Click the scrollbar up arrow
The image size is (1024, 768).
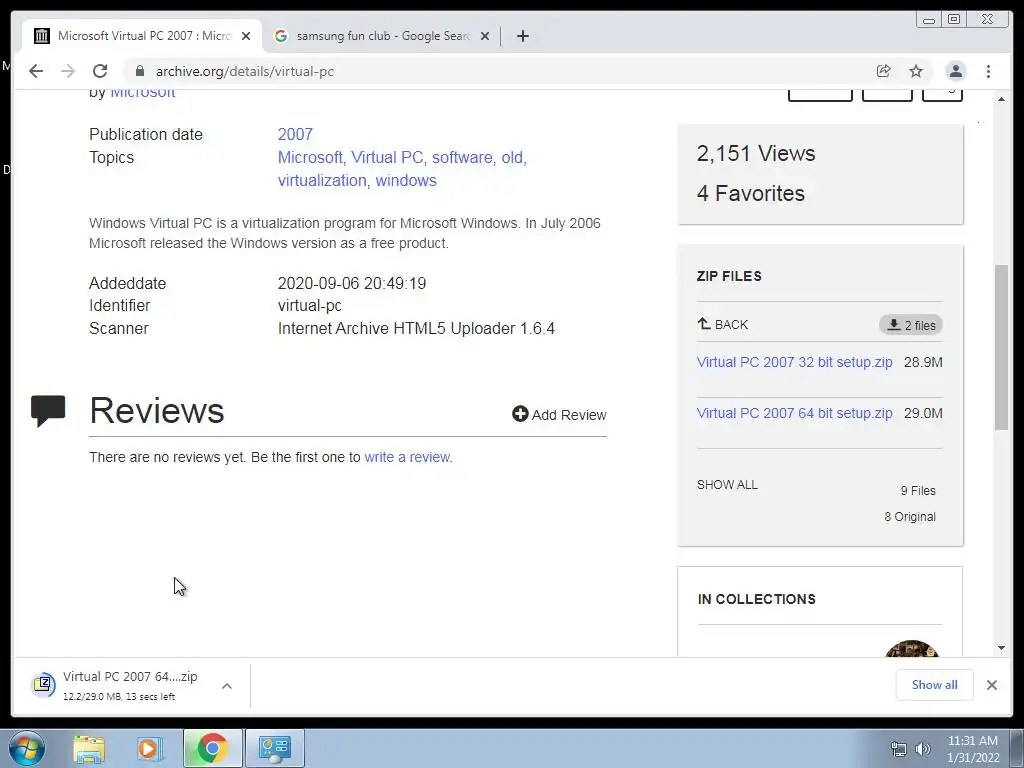pos(1001,99)
